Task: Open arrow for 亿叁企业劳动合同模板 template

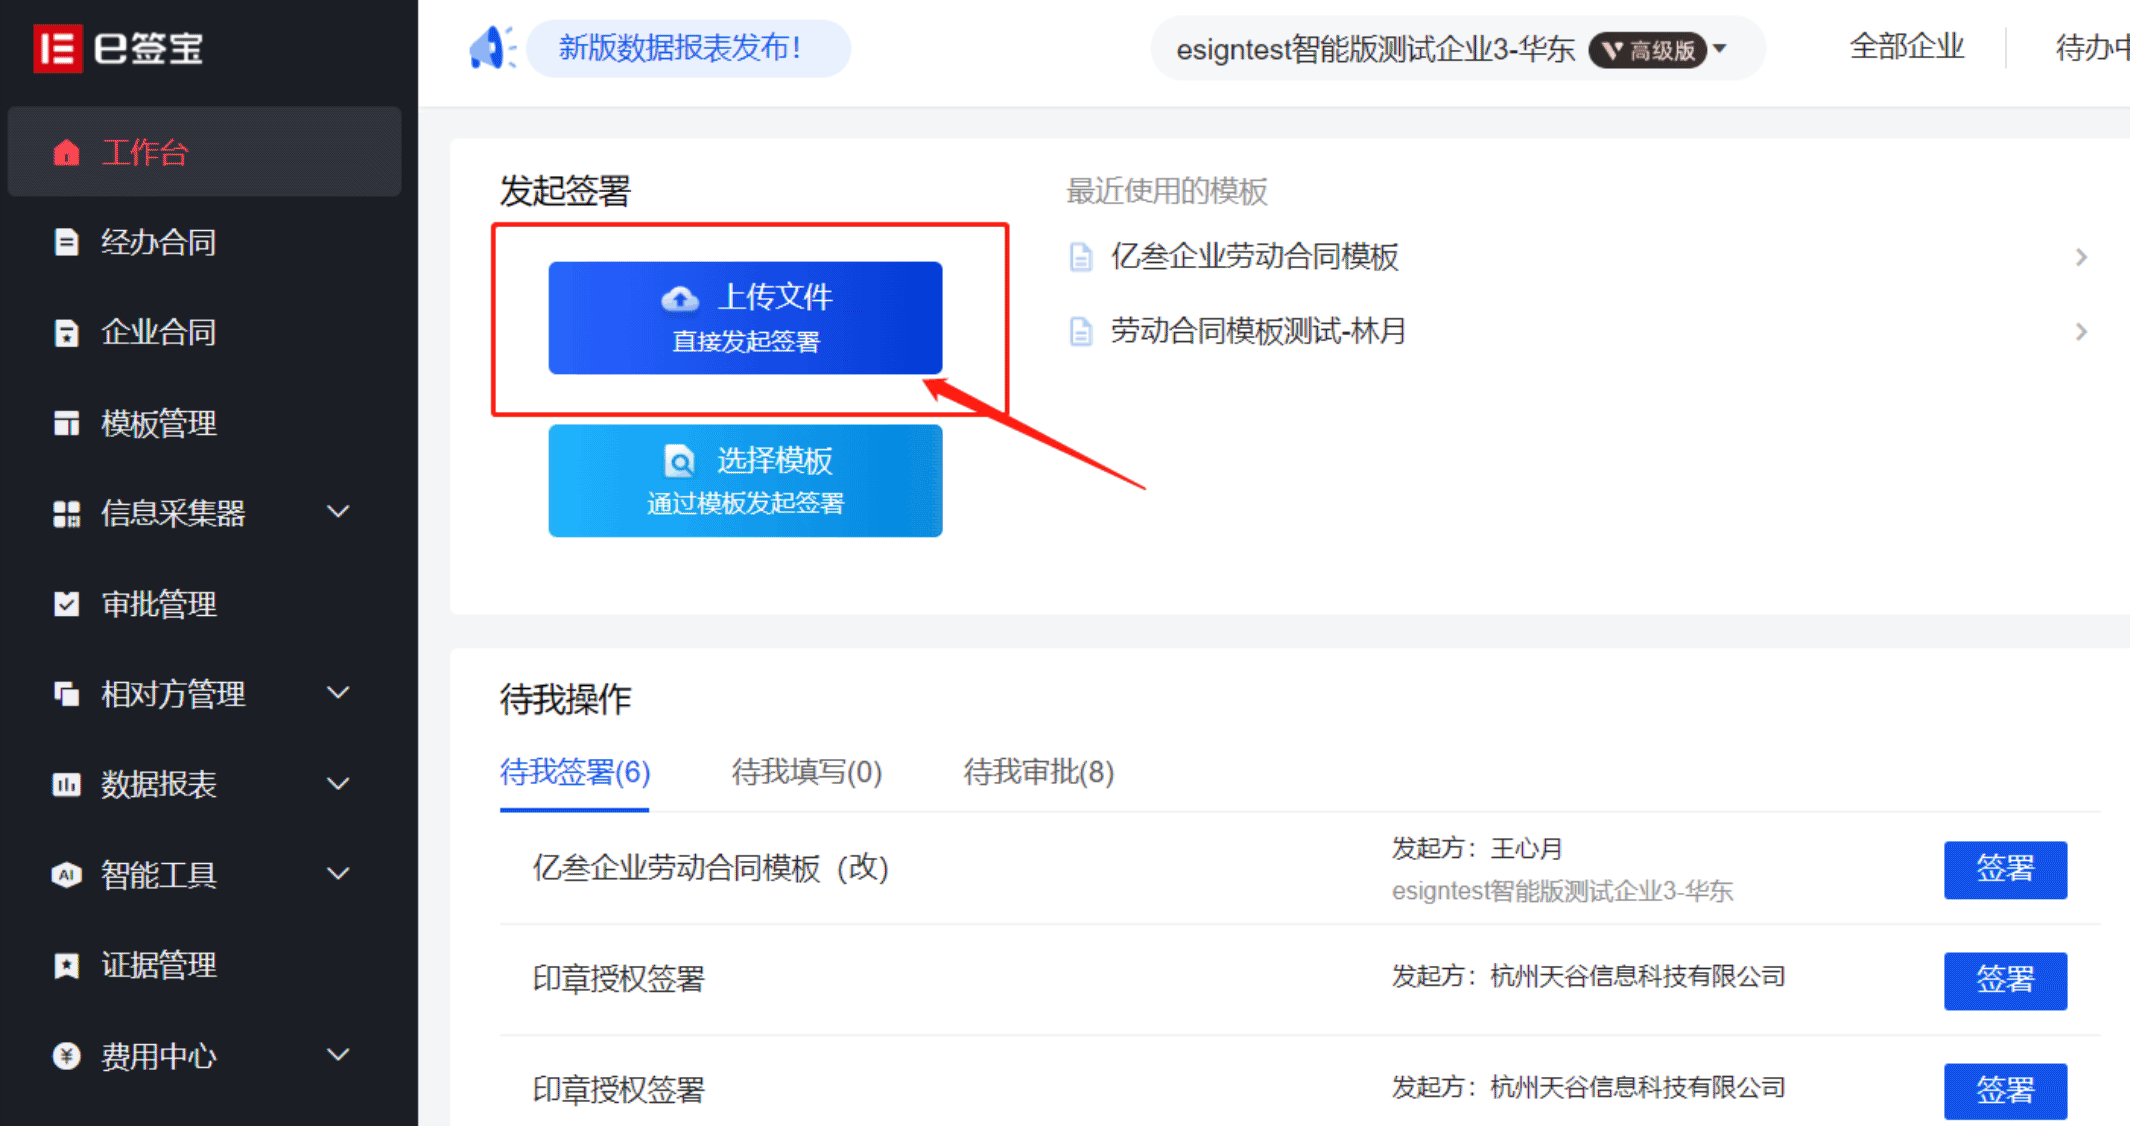Action: 2081,257
